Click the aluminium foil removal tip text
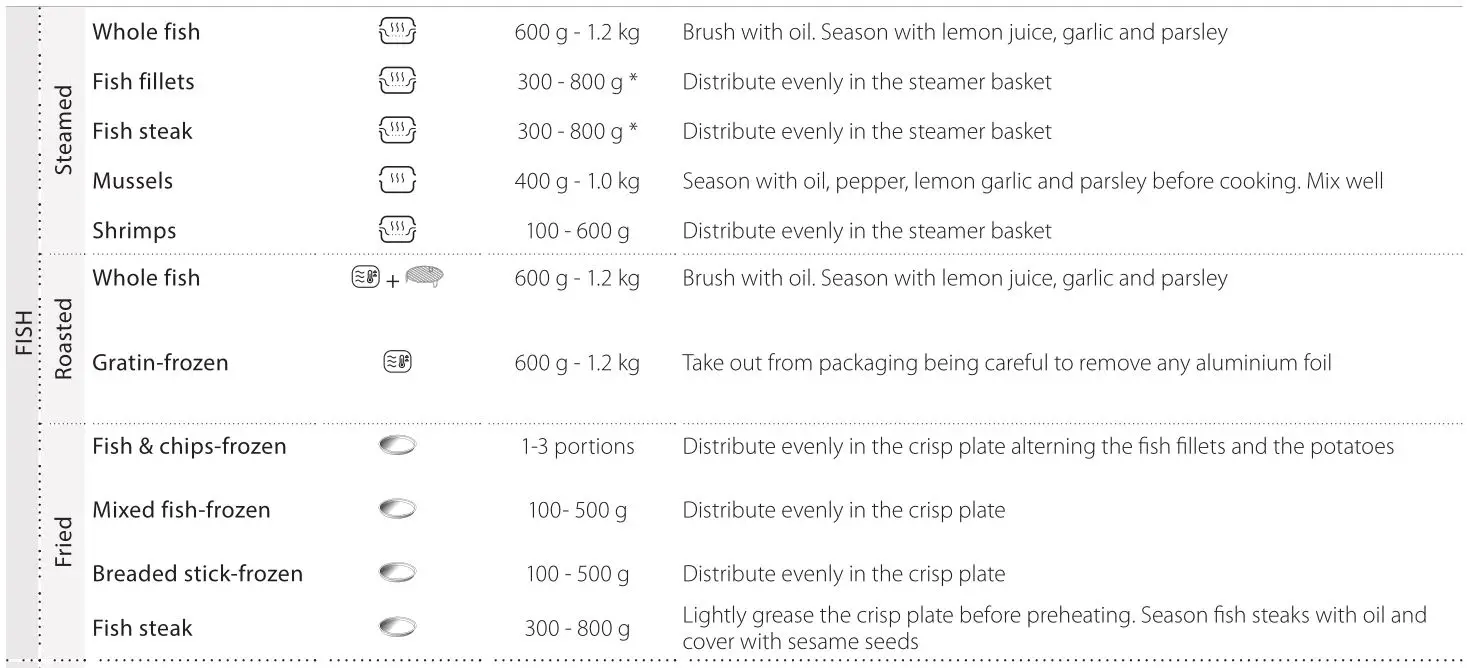Image resolution: width=1467 pixels, height=668 pixels. click(1006, 363)
